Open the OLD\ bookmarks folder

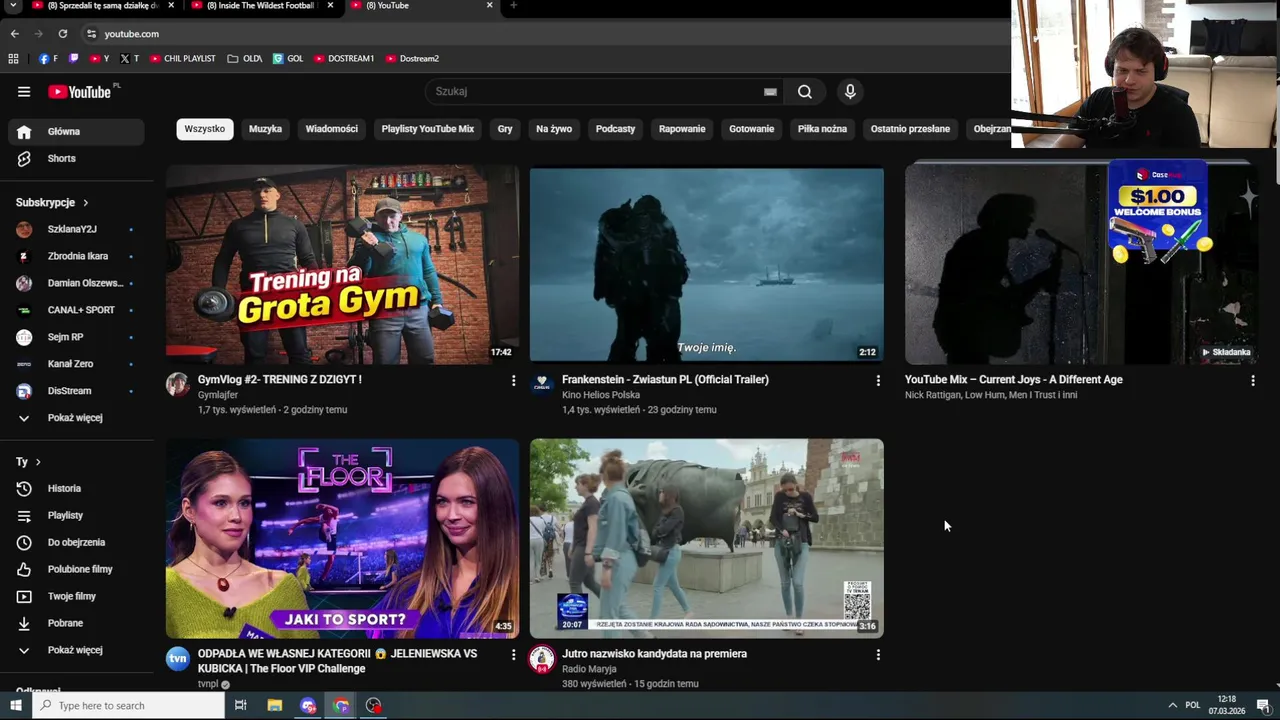coord(244,59)
